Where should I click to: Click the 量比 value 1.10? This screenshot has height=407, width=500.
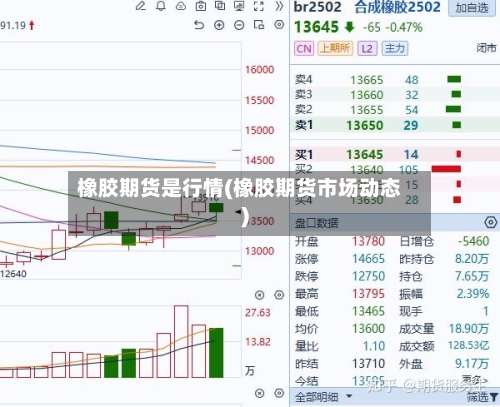374,346
